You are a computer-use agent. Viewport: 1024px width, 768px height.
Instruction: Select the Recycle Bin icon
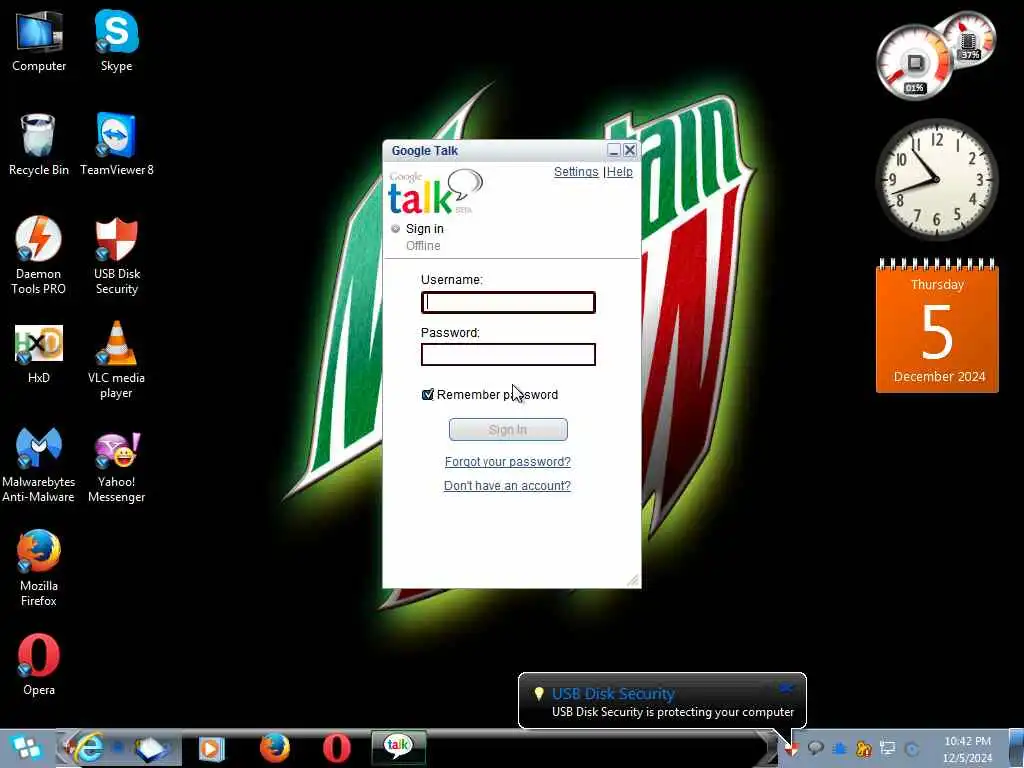click(39, 144)
